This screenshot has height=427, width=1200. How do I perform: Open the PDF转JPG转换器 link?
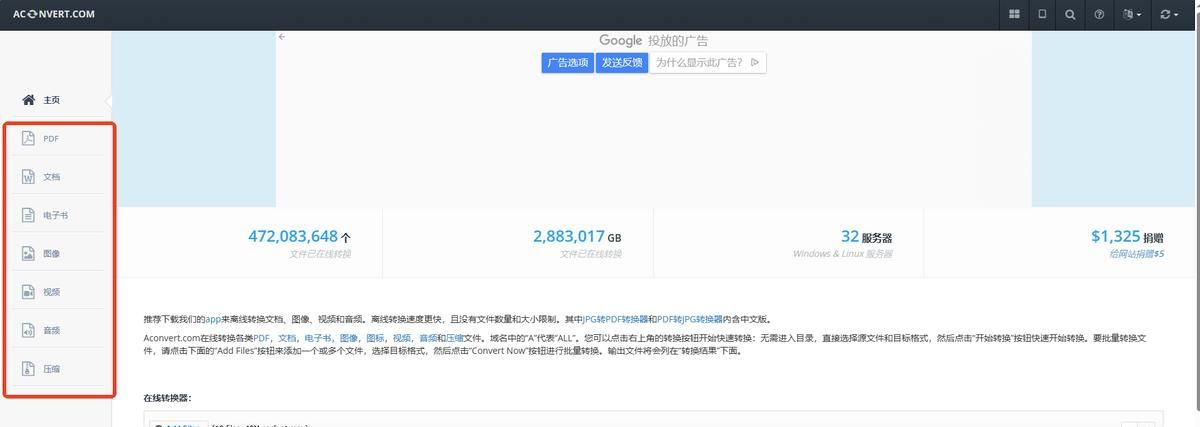coord(689,318)
